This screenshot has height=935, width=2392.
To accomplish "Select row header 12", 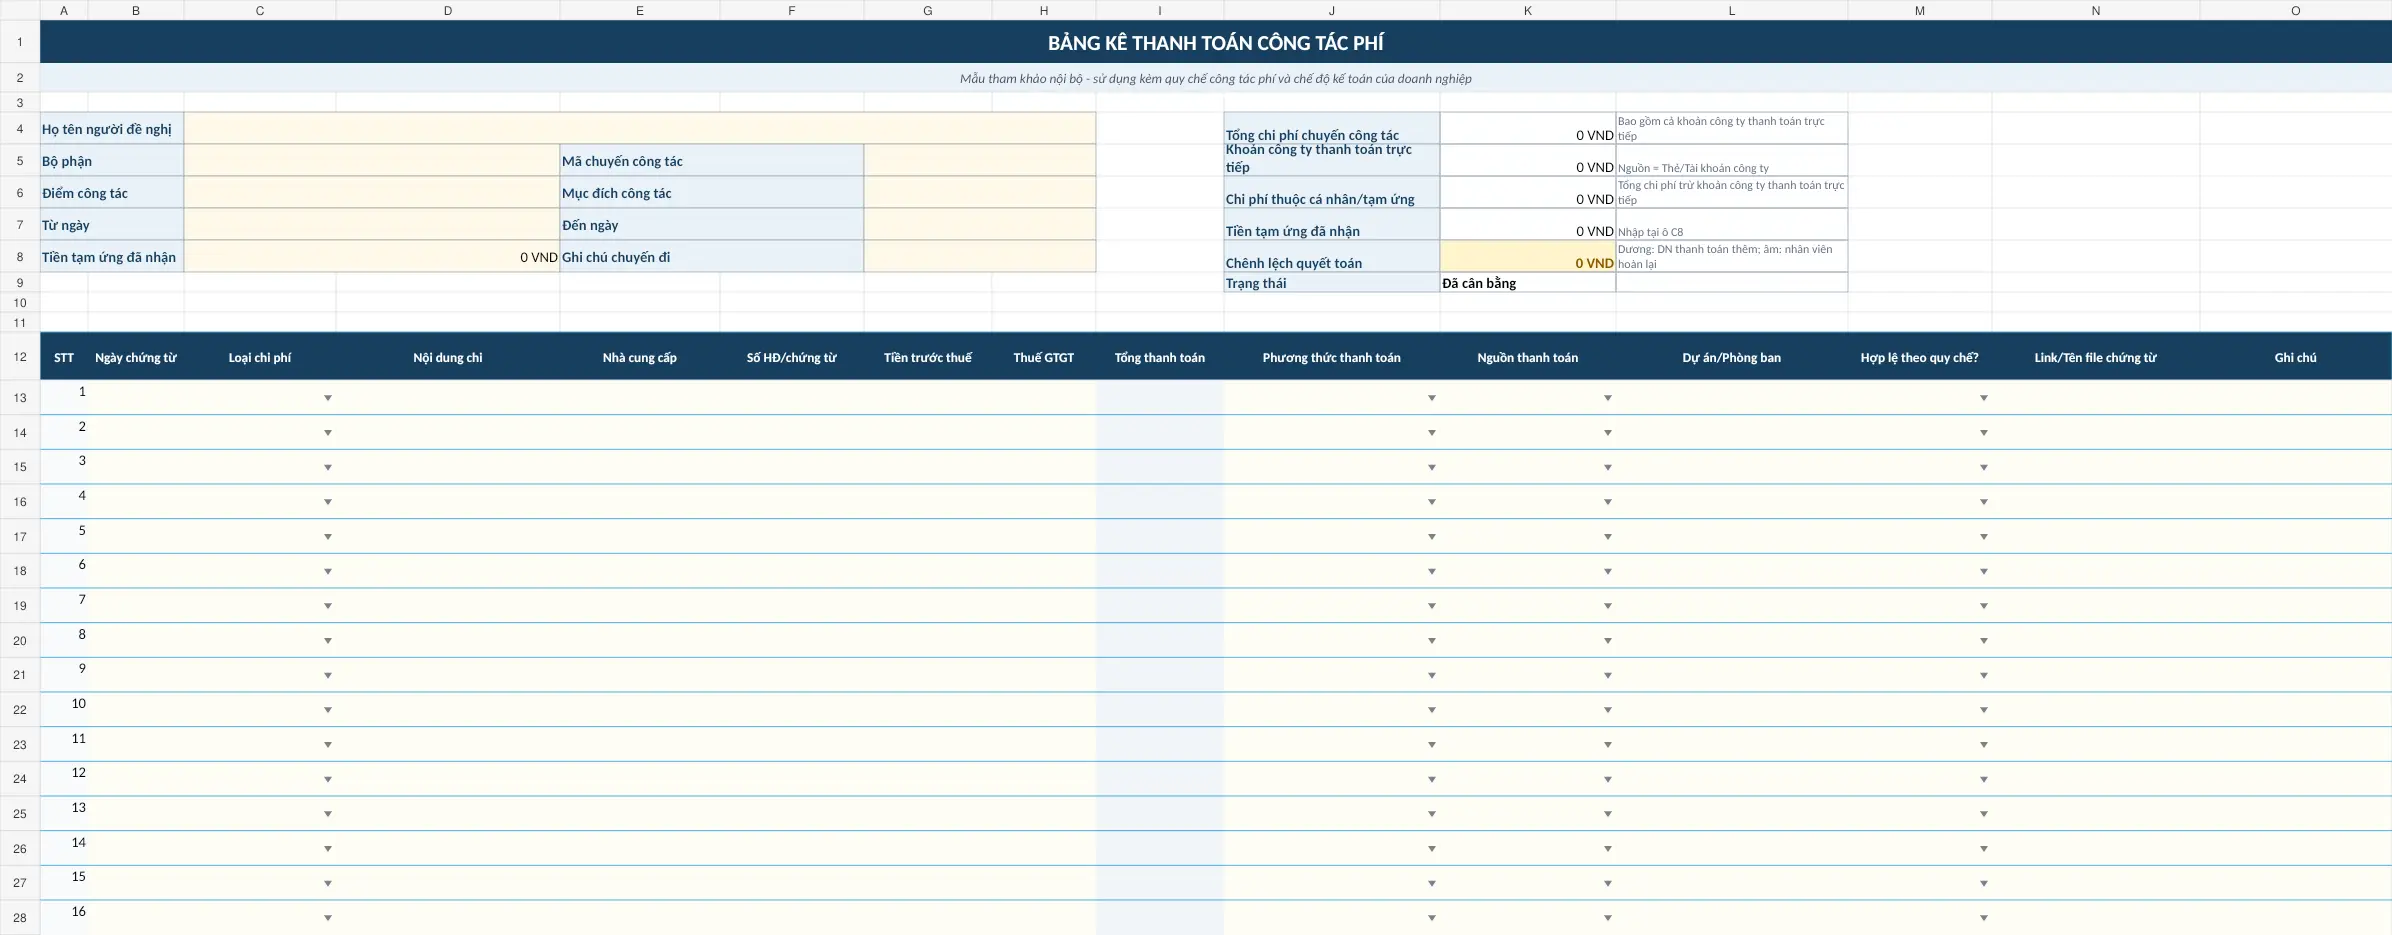I will click(20, 356).
